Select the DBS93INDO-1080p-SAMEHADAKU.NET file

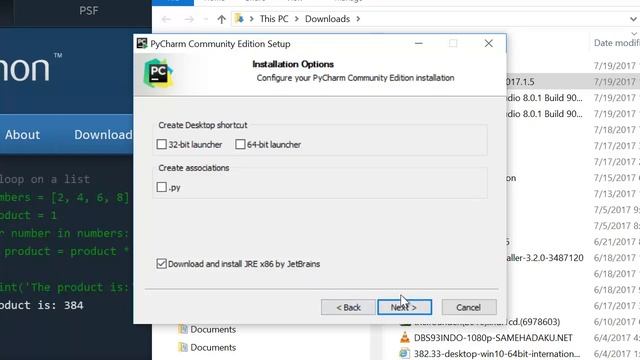click(x=493, y=338)
